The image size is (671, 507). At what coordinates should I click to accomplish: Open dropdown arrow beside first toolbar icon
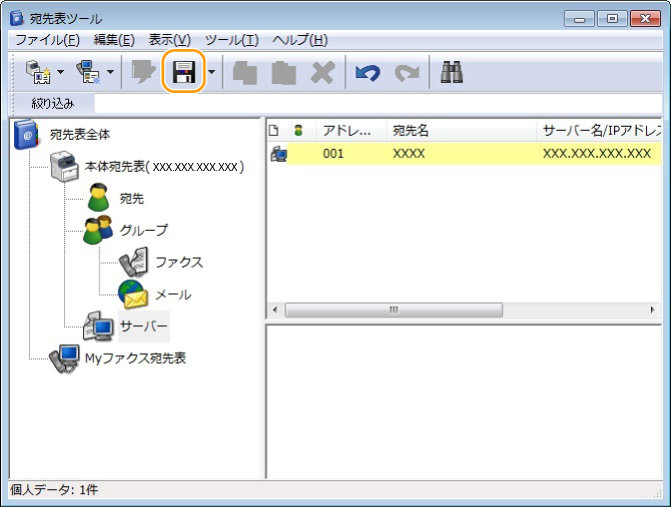point(60,73)
